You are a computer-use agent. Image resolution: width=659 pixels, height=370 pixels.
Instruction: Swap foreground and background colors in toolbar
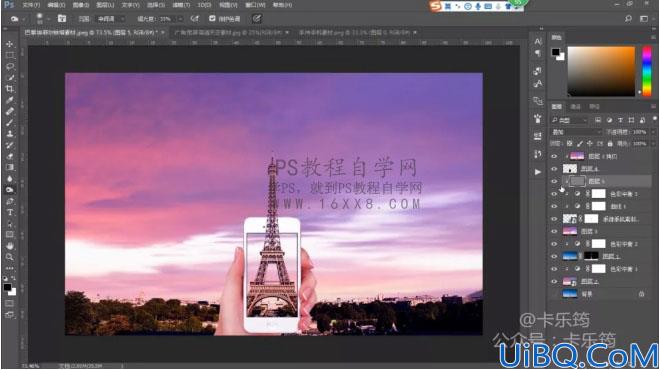[13, 278]
